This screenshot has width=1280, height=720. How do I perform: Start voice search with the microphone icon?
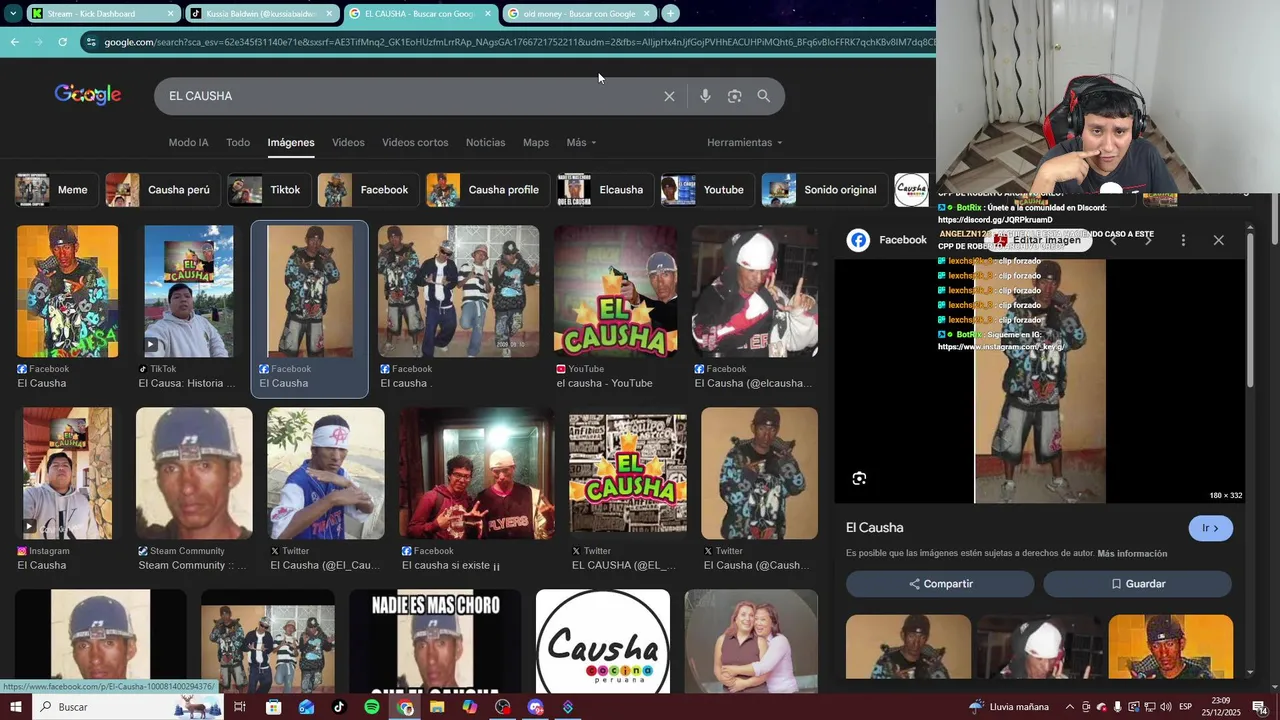tap(705, 96)
